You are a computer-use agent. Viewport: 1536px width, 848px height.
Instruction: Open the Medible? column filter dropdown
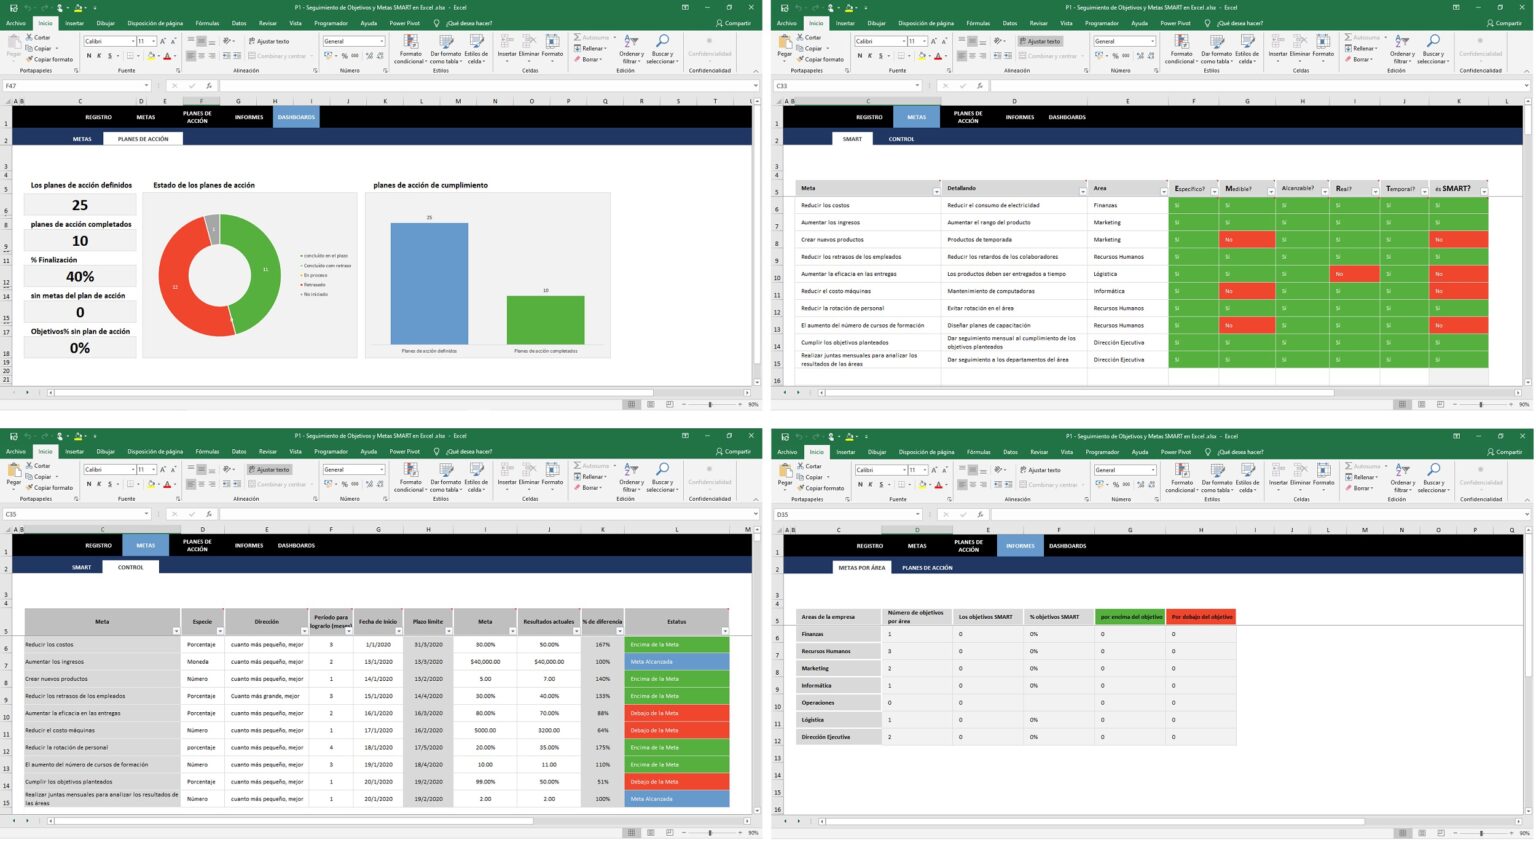point(1270,191)
